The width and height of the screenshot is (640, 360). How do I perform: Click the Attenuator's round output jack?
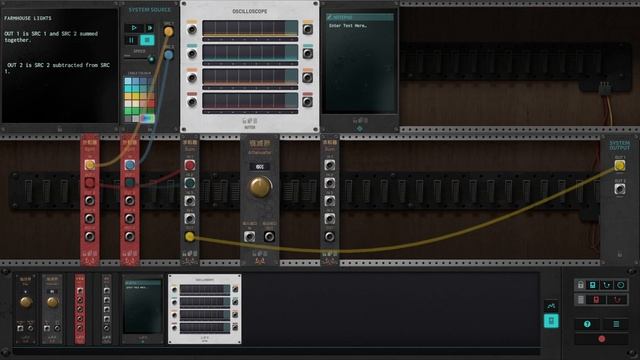(x=269, y=237)
